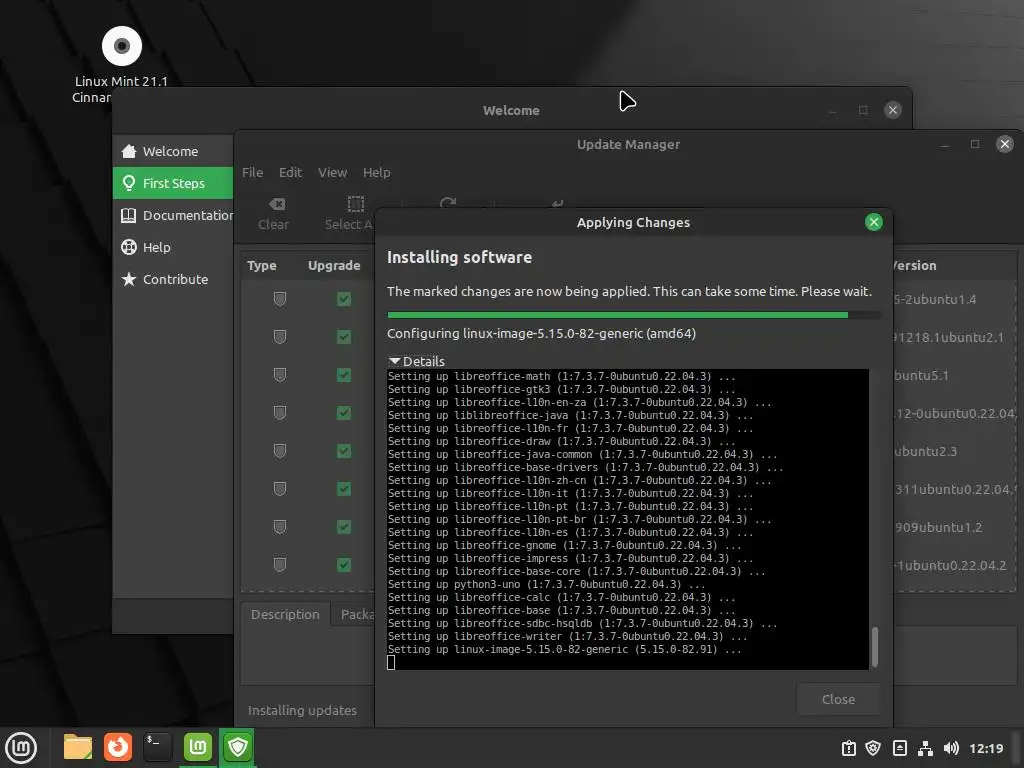The height and width of the screenshot is (768, 1024).
Task: Switch to the partially hidden Packages tab
Action: tap(353, 615)
